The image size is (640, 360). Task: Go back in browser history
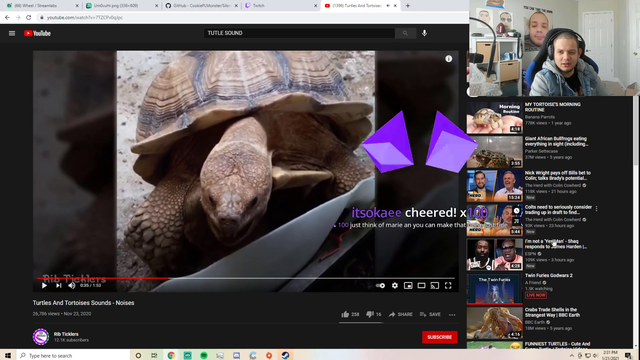pyautogui.click(x=7, y=18)
